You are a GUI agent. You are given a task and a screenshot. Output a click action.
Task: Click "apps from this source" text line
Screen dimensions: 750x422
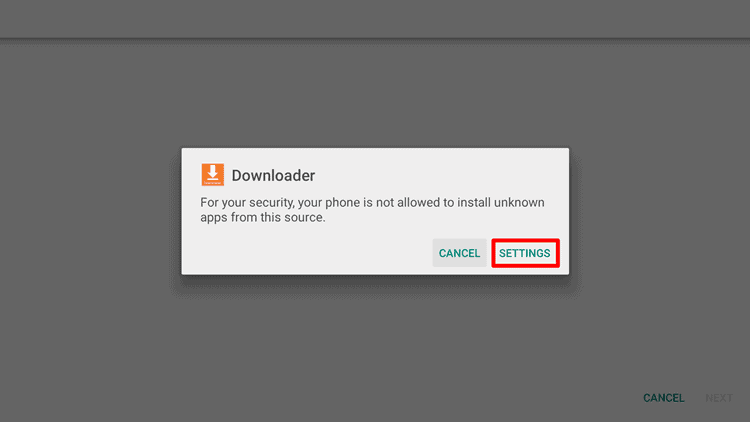click(x=263, y=218)
